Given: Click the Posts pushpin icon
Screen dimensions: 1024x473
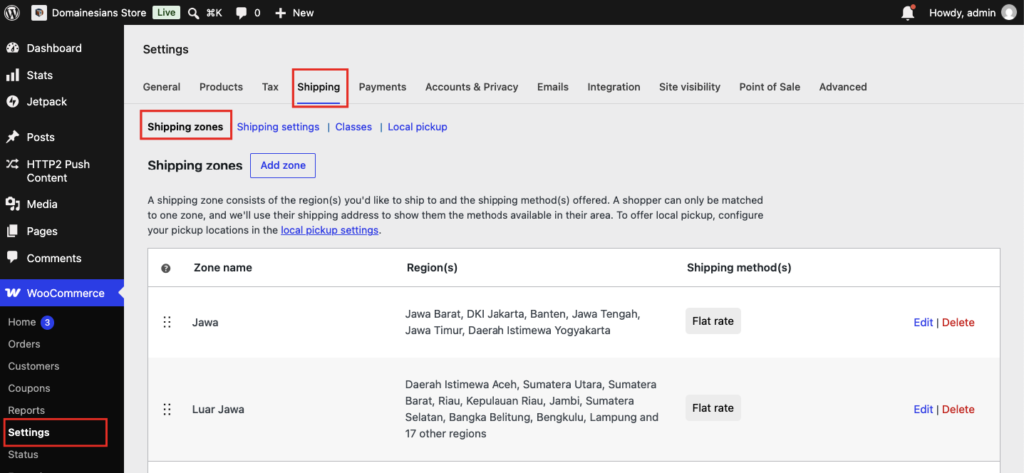Looking at the screenshot, I should (x=12, y=137).
